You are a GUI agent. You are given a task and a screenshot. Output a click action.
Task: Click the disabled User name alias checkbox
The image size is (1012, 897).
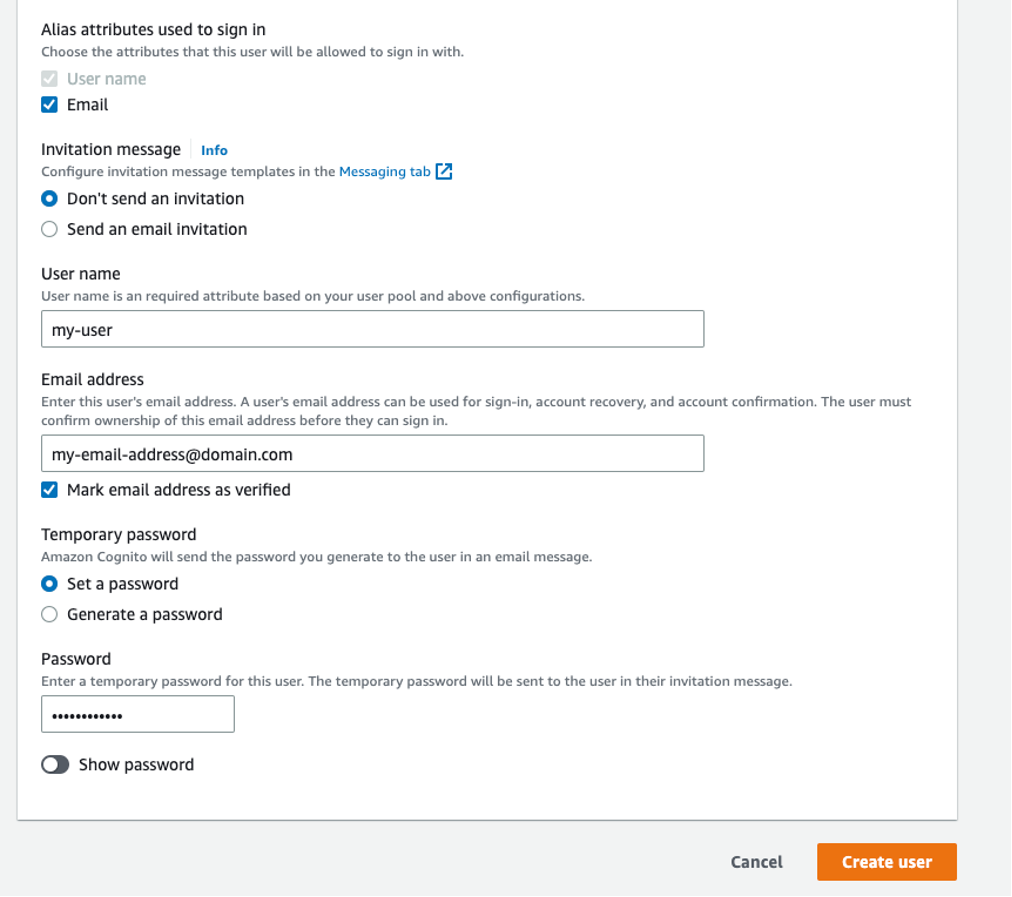[x=49, y=79]
